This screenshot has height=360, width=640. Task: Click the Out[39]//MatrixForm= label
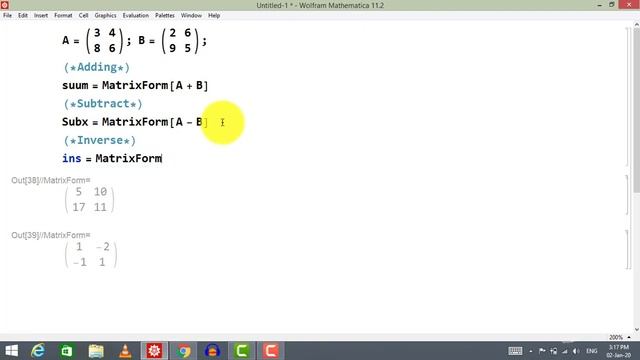click(51, 235)
